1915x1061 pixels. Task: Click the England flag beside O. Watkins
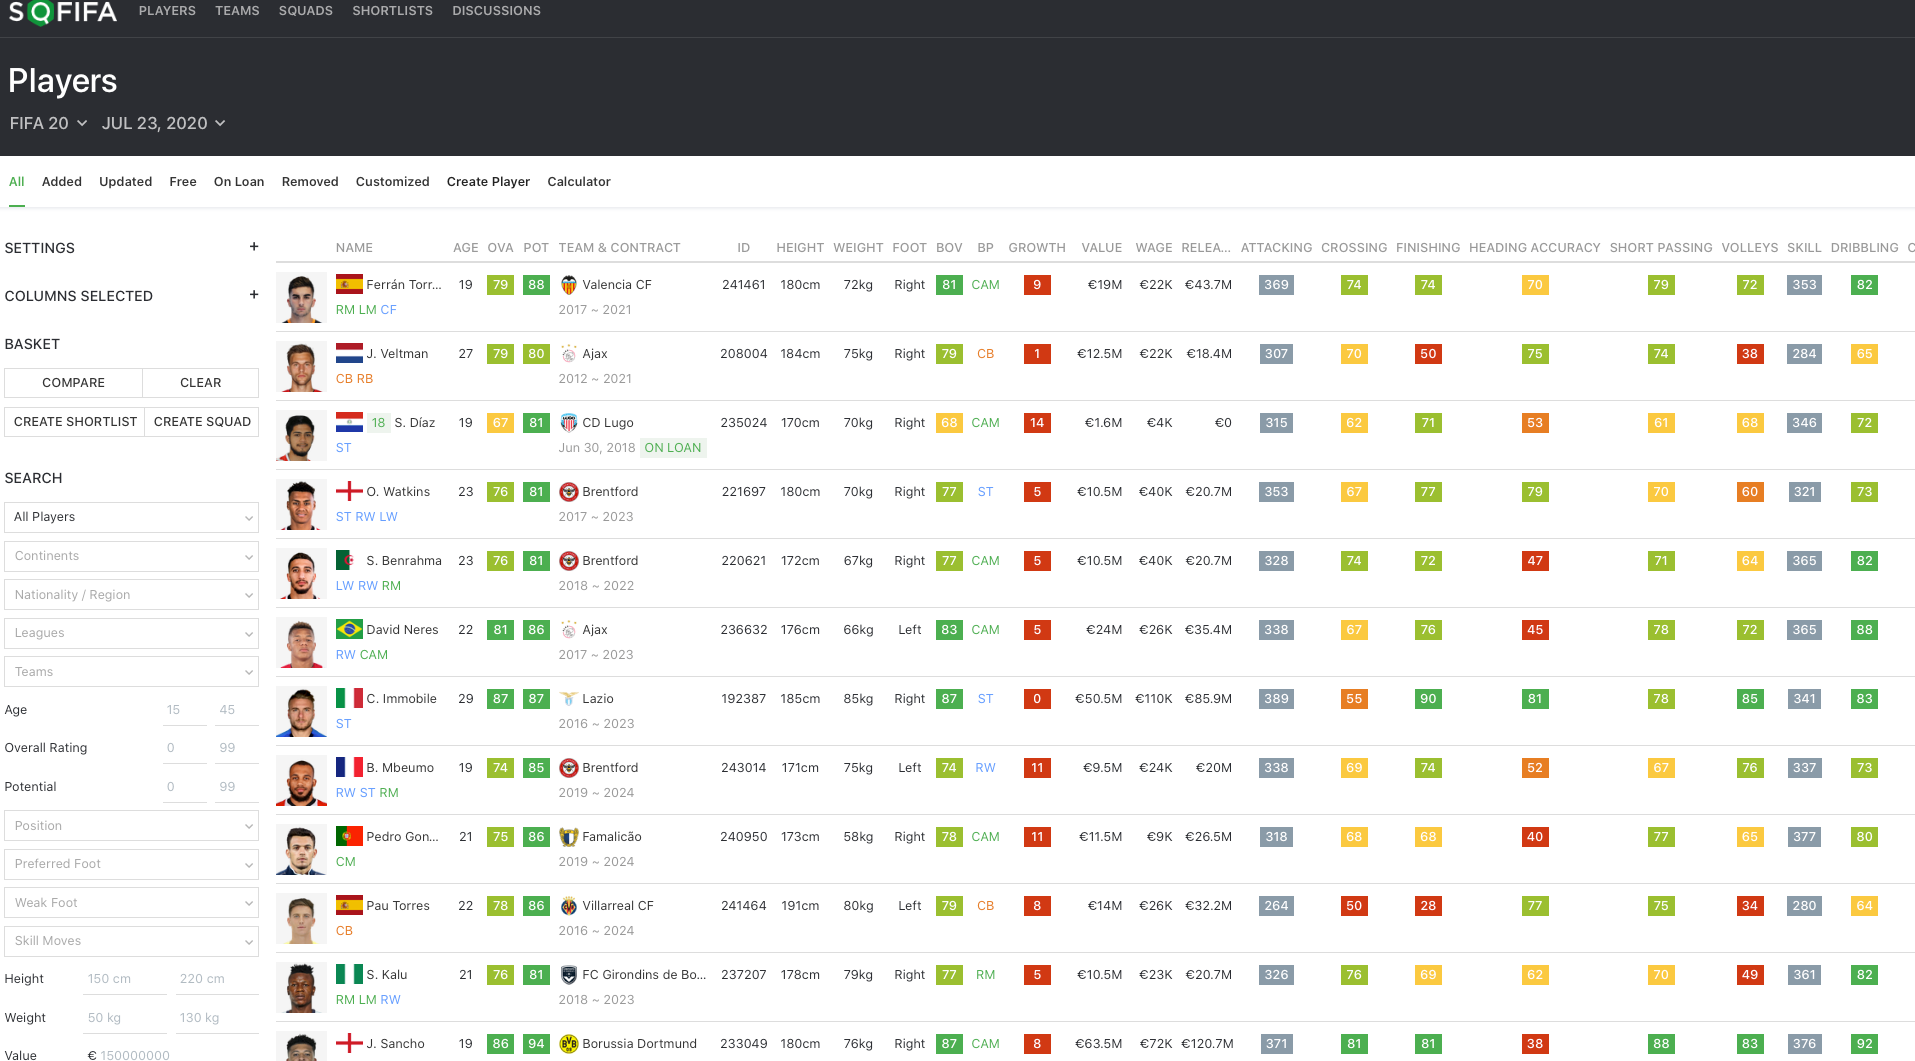(x=349, y=491)
